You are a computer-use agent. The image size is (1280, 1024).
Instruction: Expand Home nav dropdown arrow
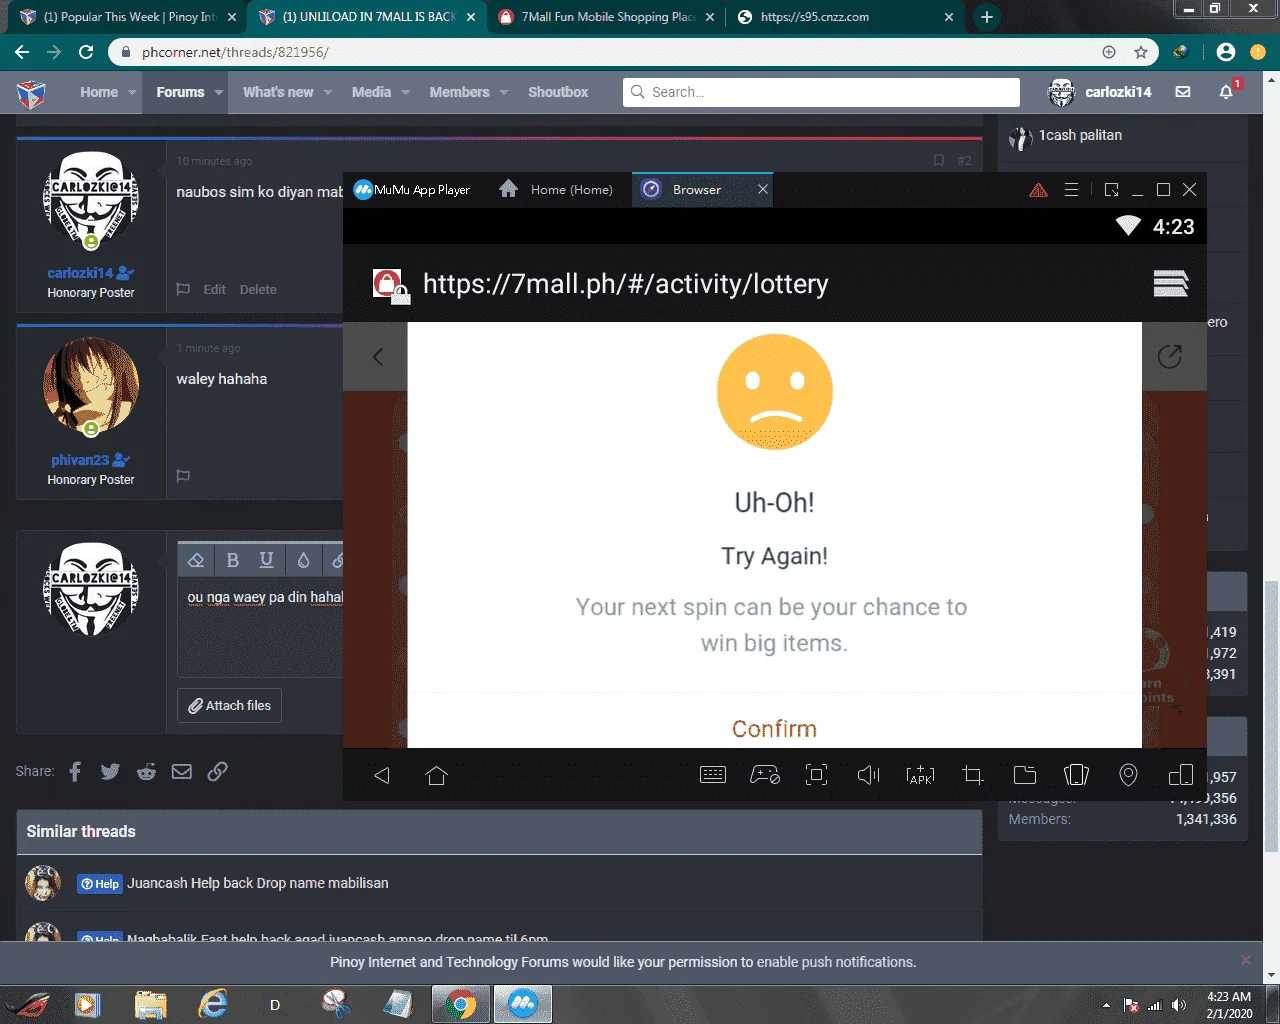(x=132, y=92)
